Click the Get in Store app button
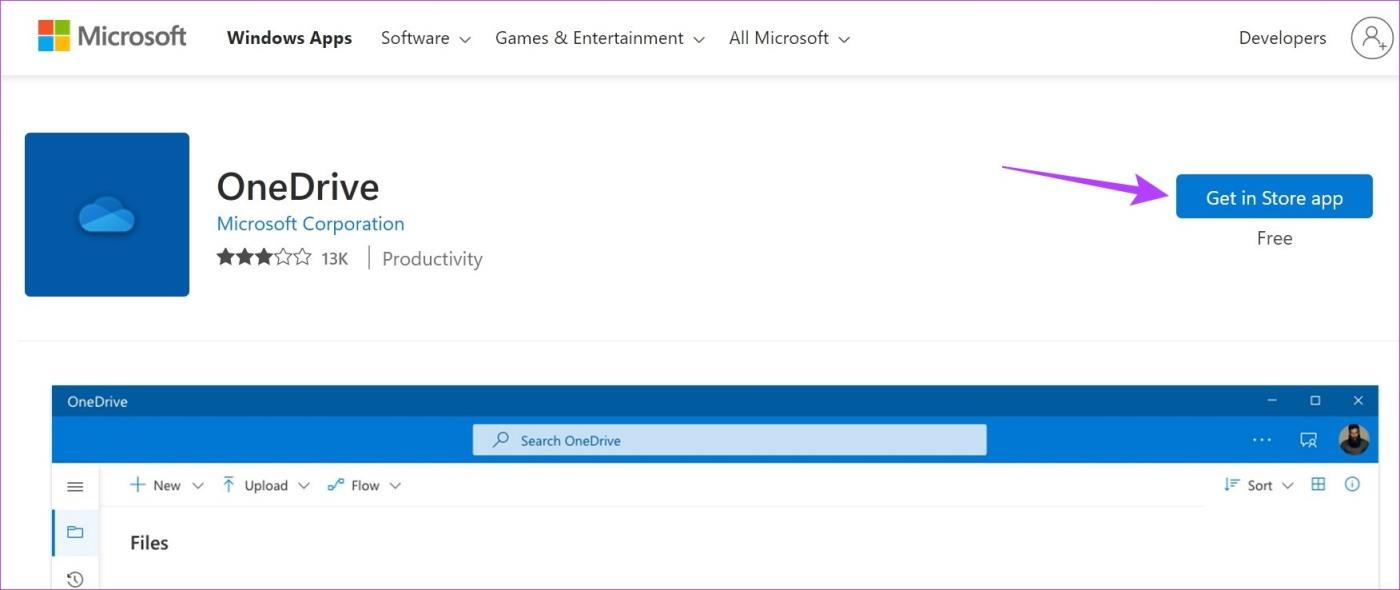Screen dimensions: 1400x590 click(1274, 197)
